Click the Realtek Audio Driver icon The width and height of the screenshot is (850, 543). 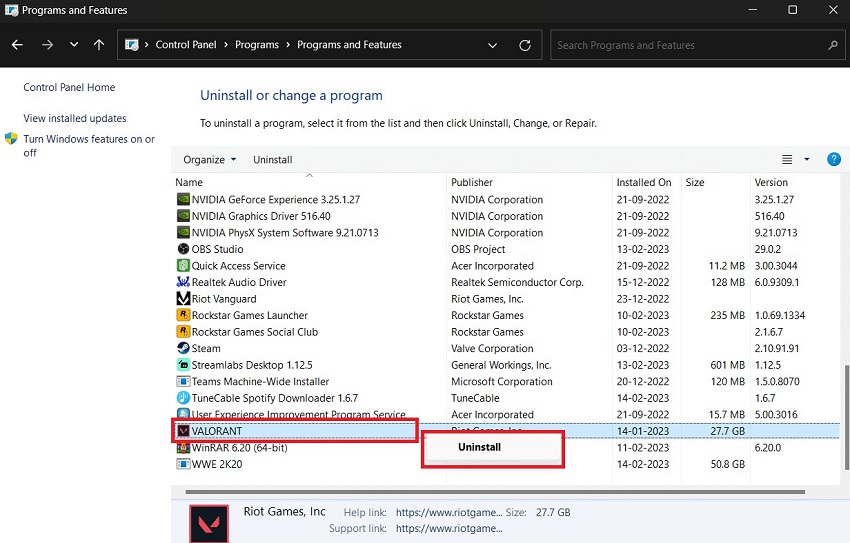pos(183,282)
